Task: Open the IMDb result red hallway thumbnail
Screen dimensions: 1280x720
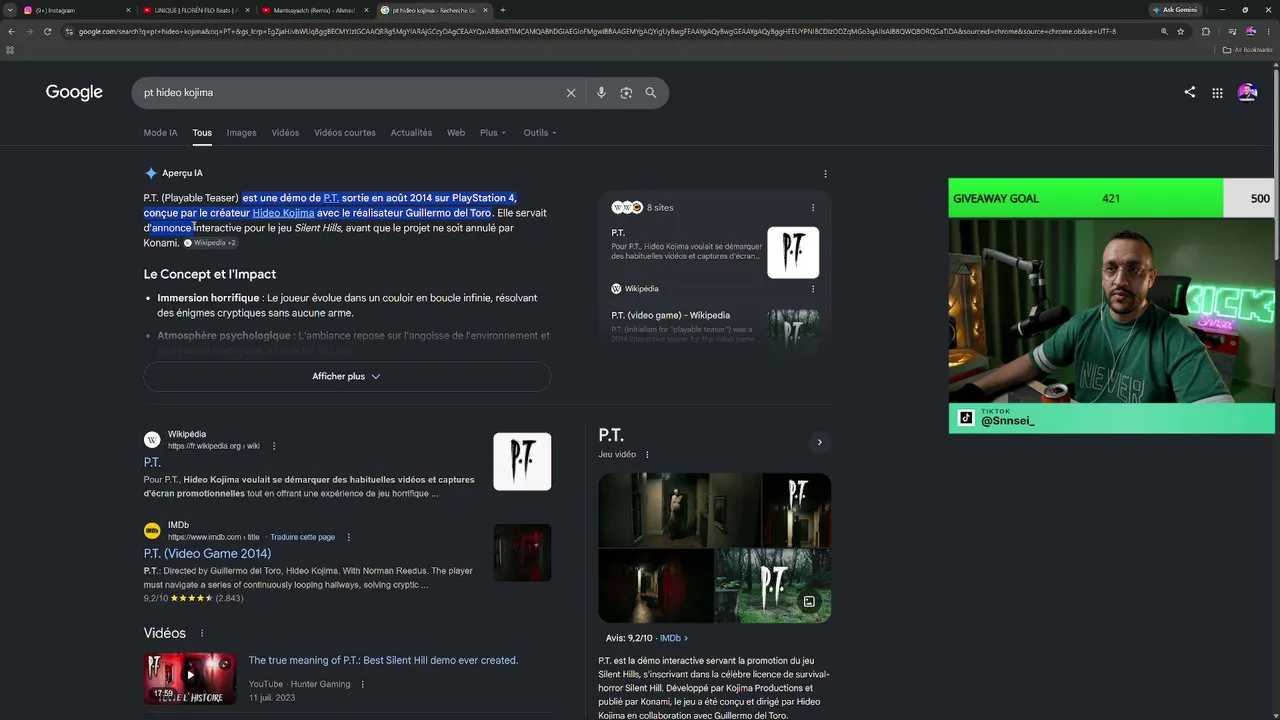Action: pyautogui.click(x=522, y=553)
